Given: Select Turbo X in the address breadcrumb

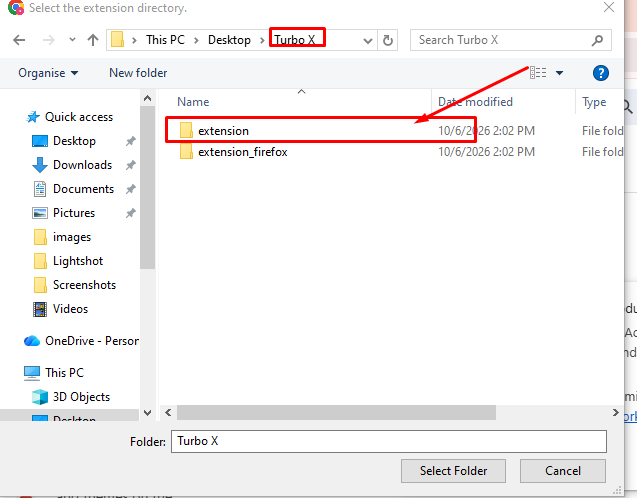Looking at the screenshot, I should (295, 40).
